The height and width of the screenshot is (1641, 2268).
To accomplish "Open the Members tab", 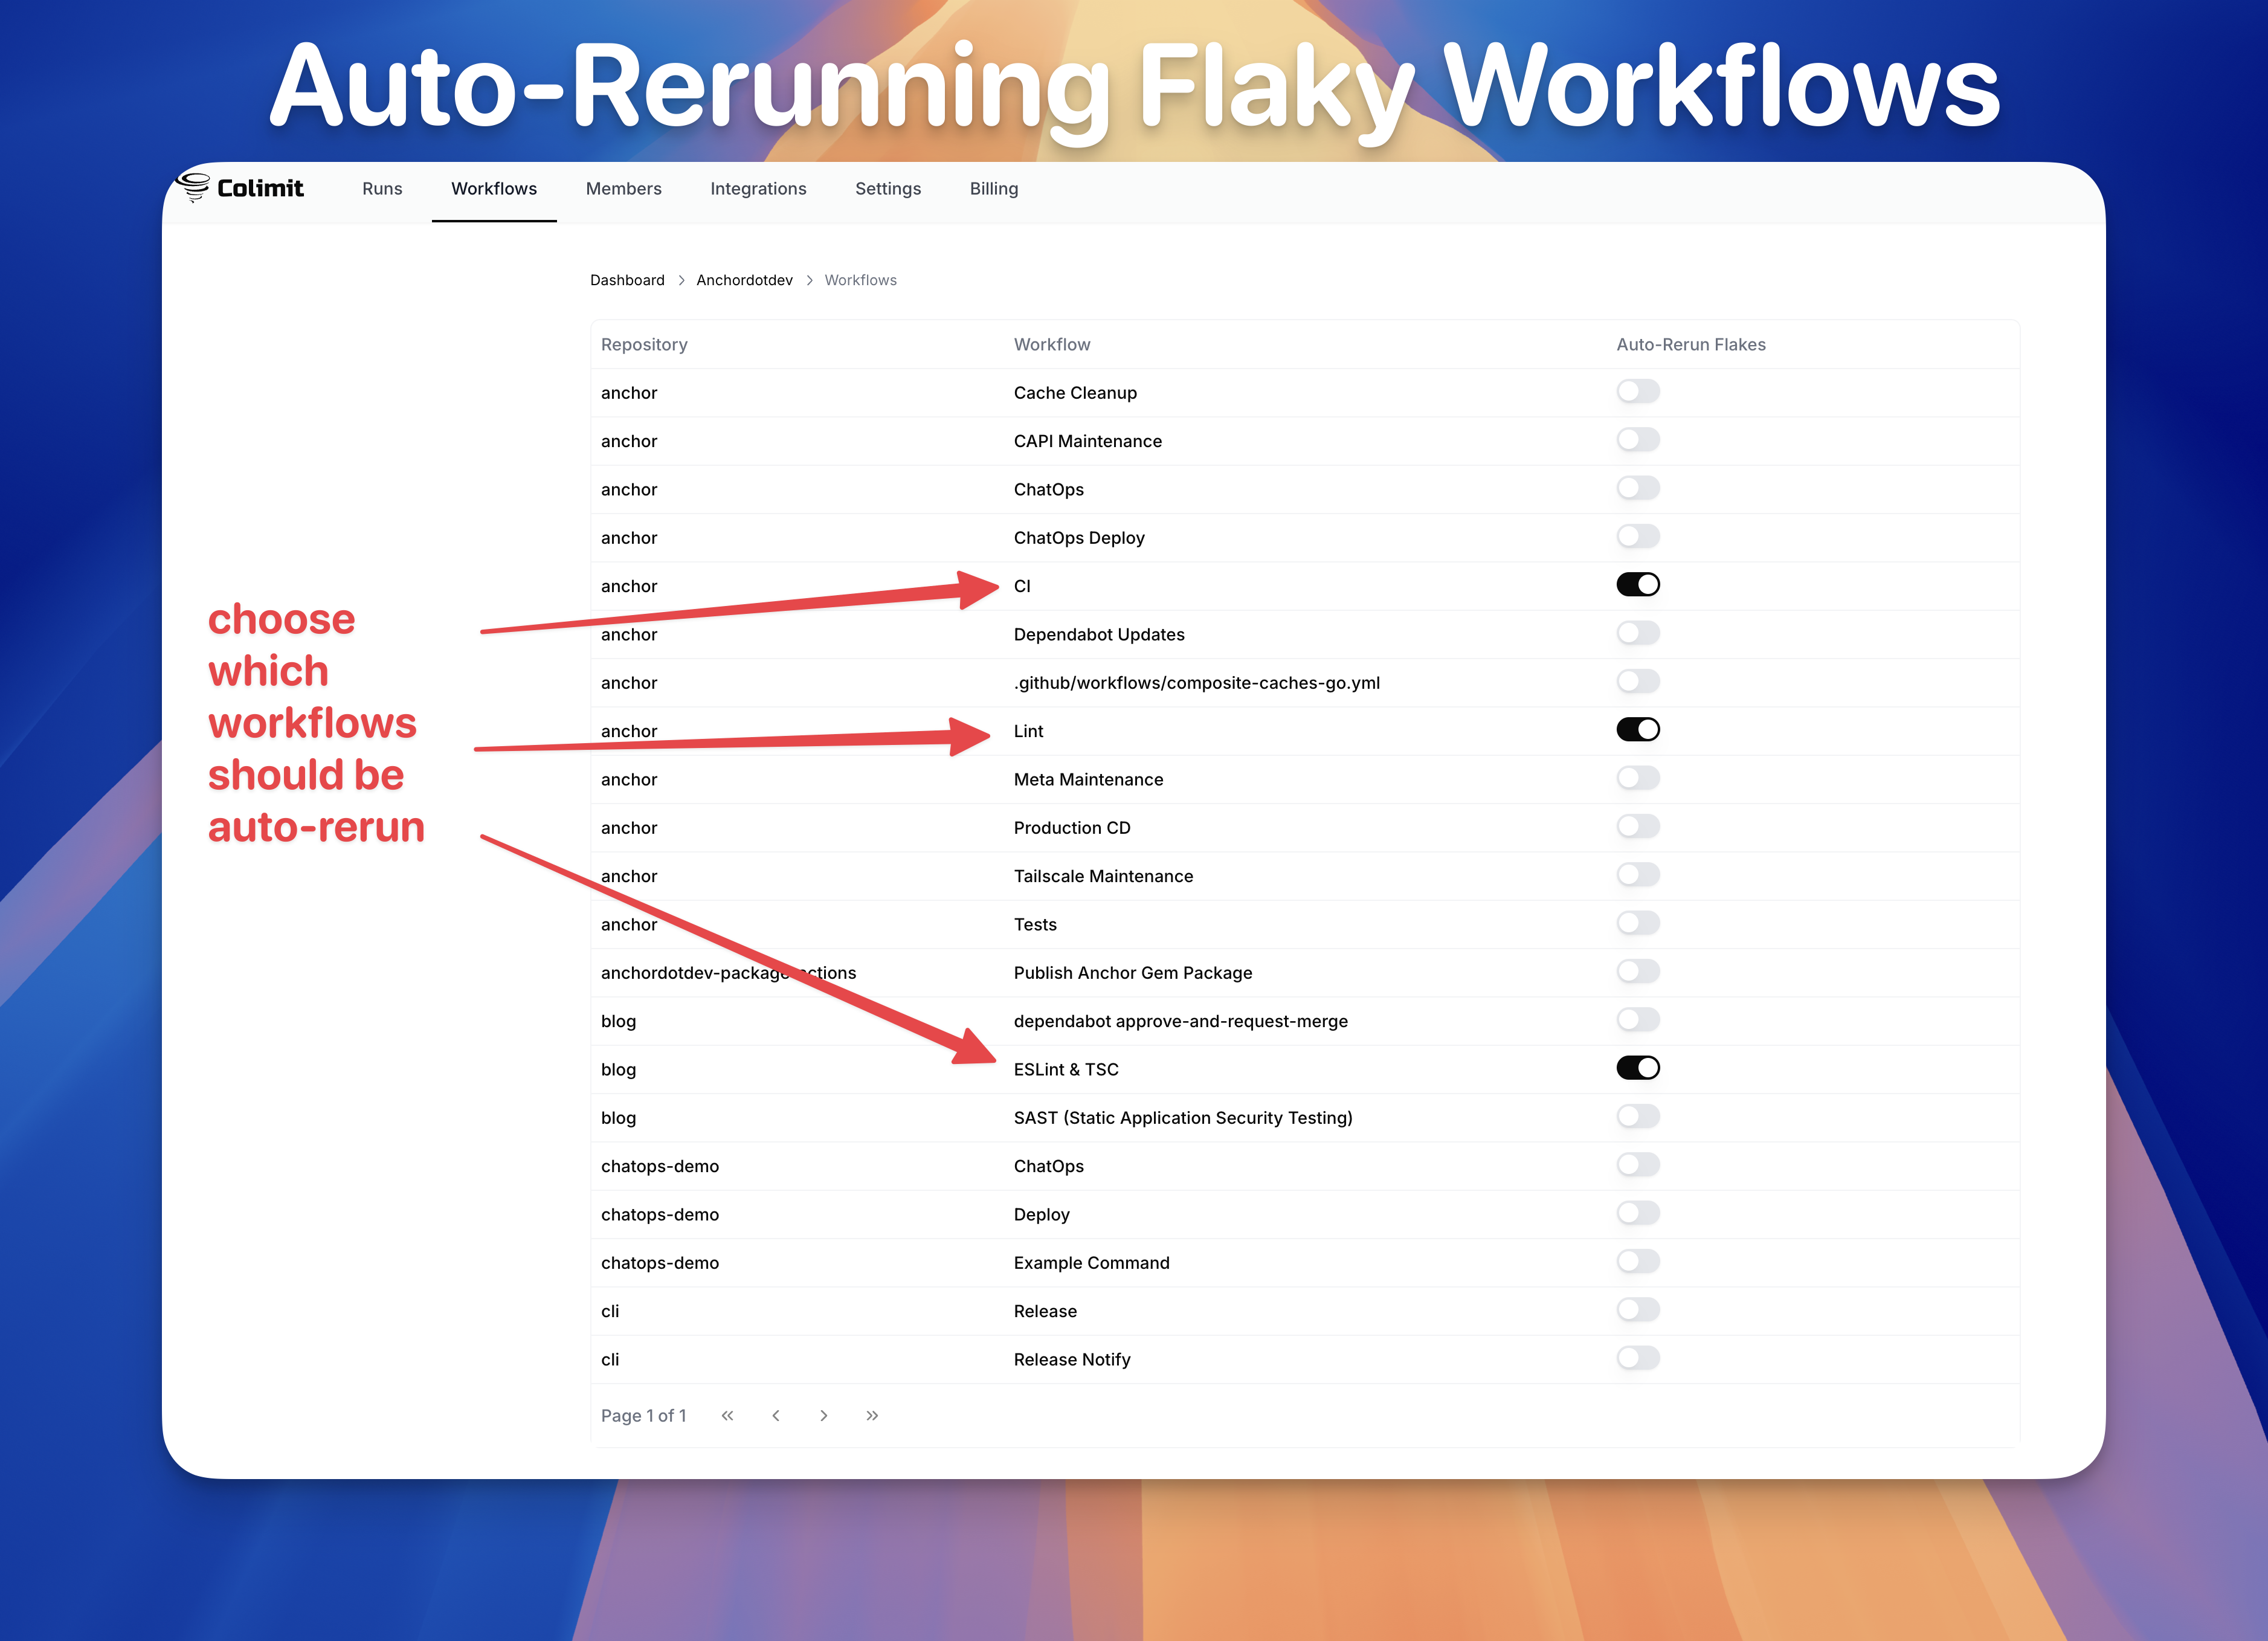I will click(x=624, y=189).
